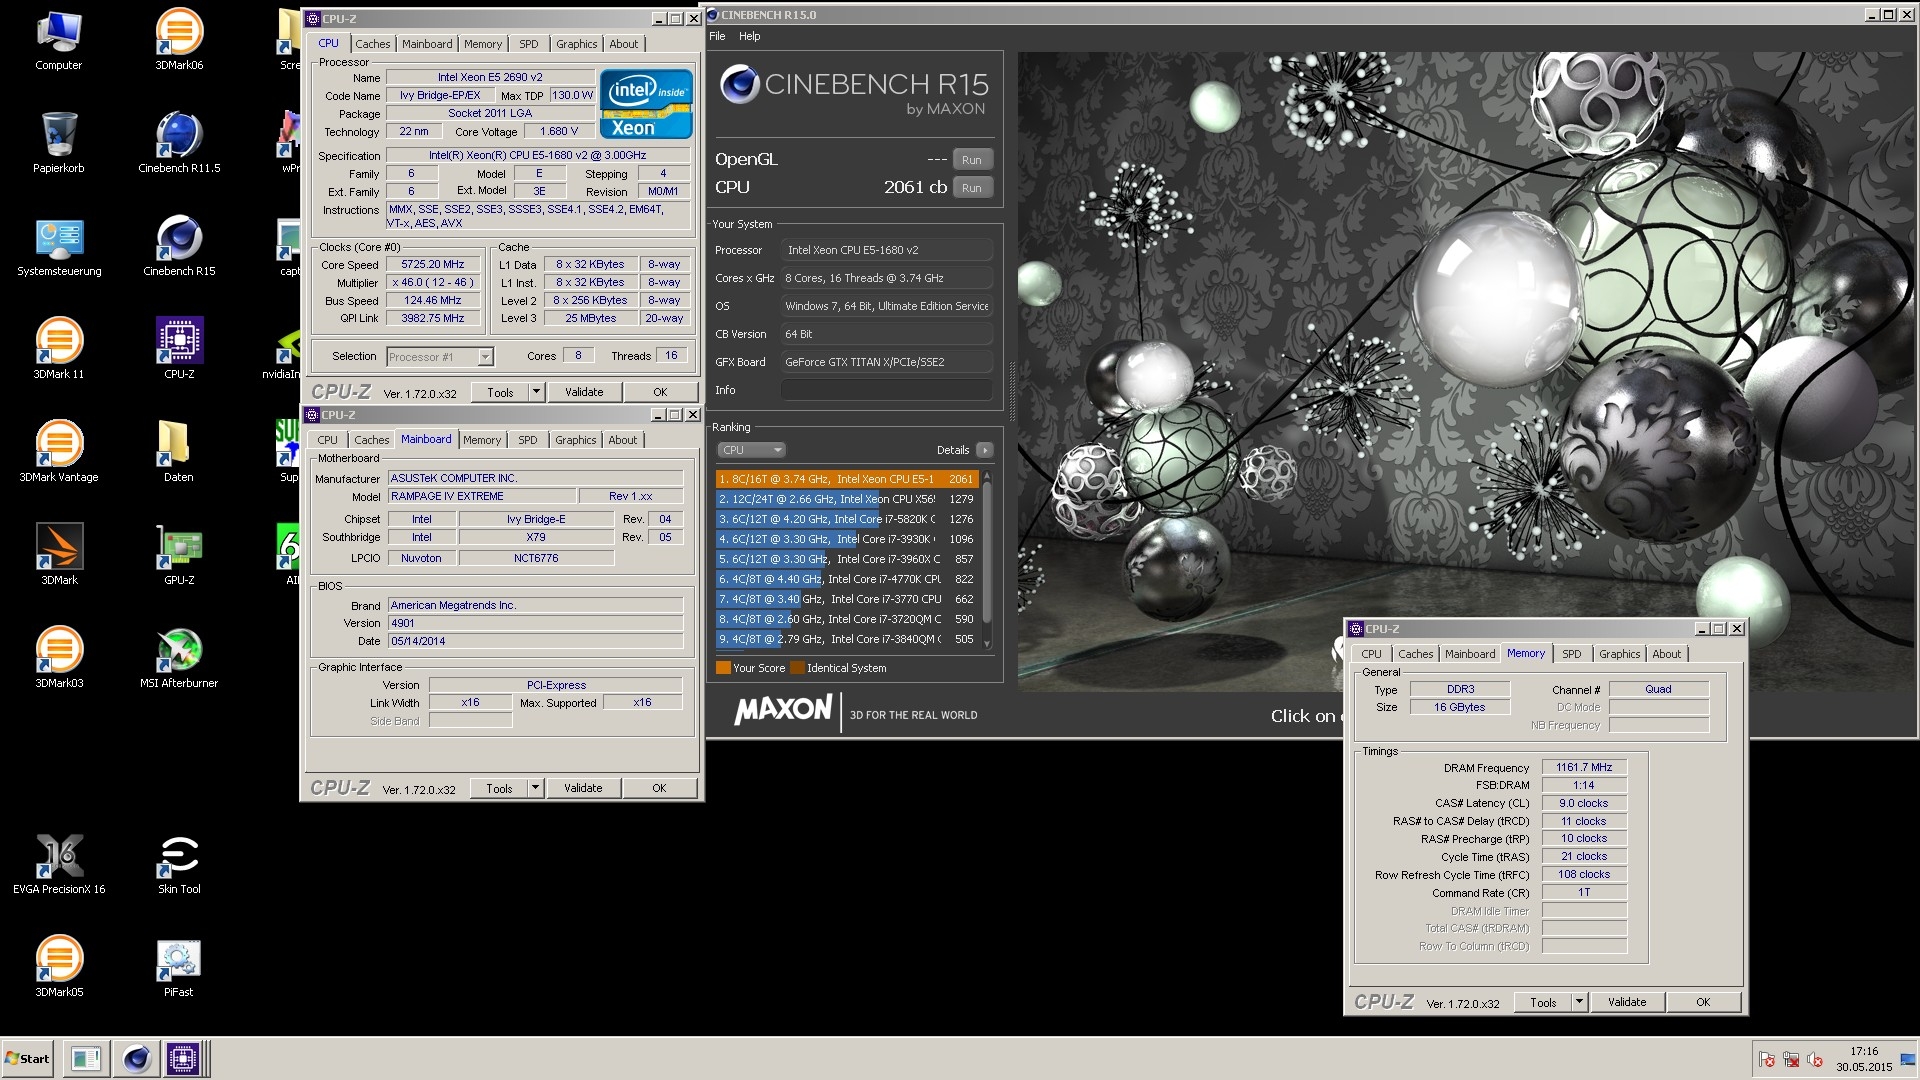Click CPU-Z taskbar button
This screenshot has height=1080, width=1920.
point(183,1058)
